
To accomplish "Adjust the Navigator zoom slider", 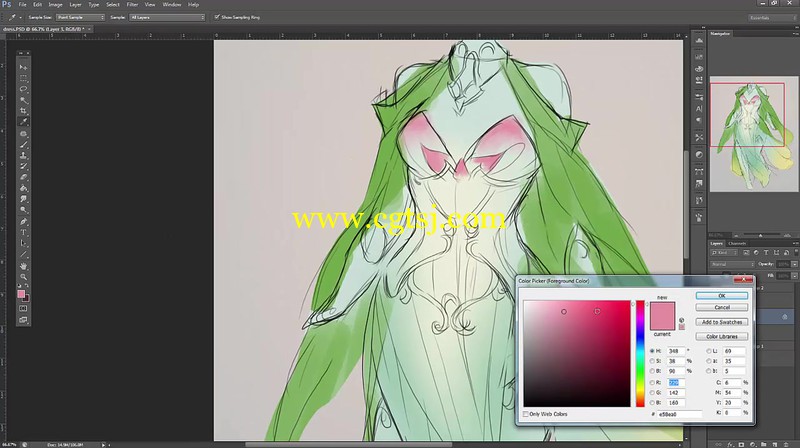I will pos(760,236).
